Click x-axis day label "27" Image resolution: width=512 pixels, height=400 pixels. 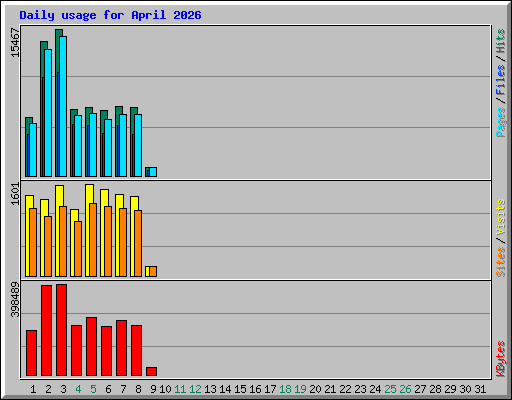tap(420, 389)
